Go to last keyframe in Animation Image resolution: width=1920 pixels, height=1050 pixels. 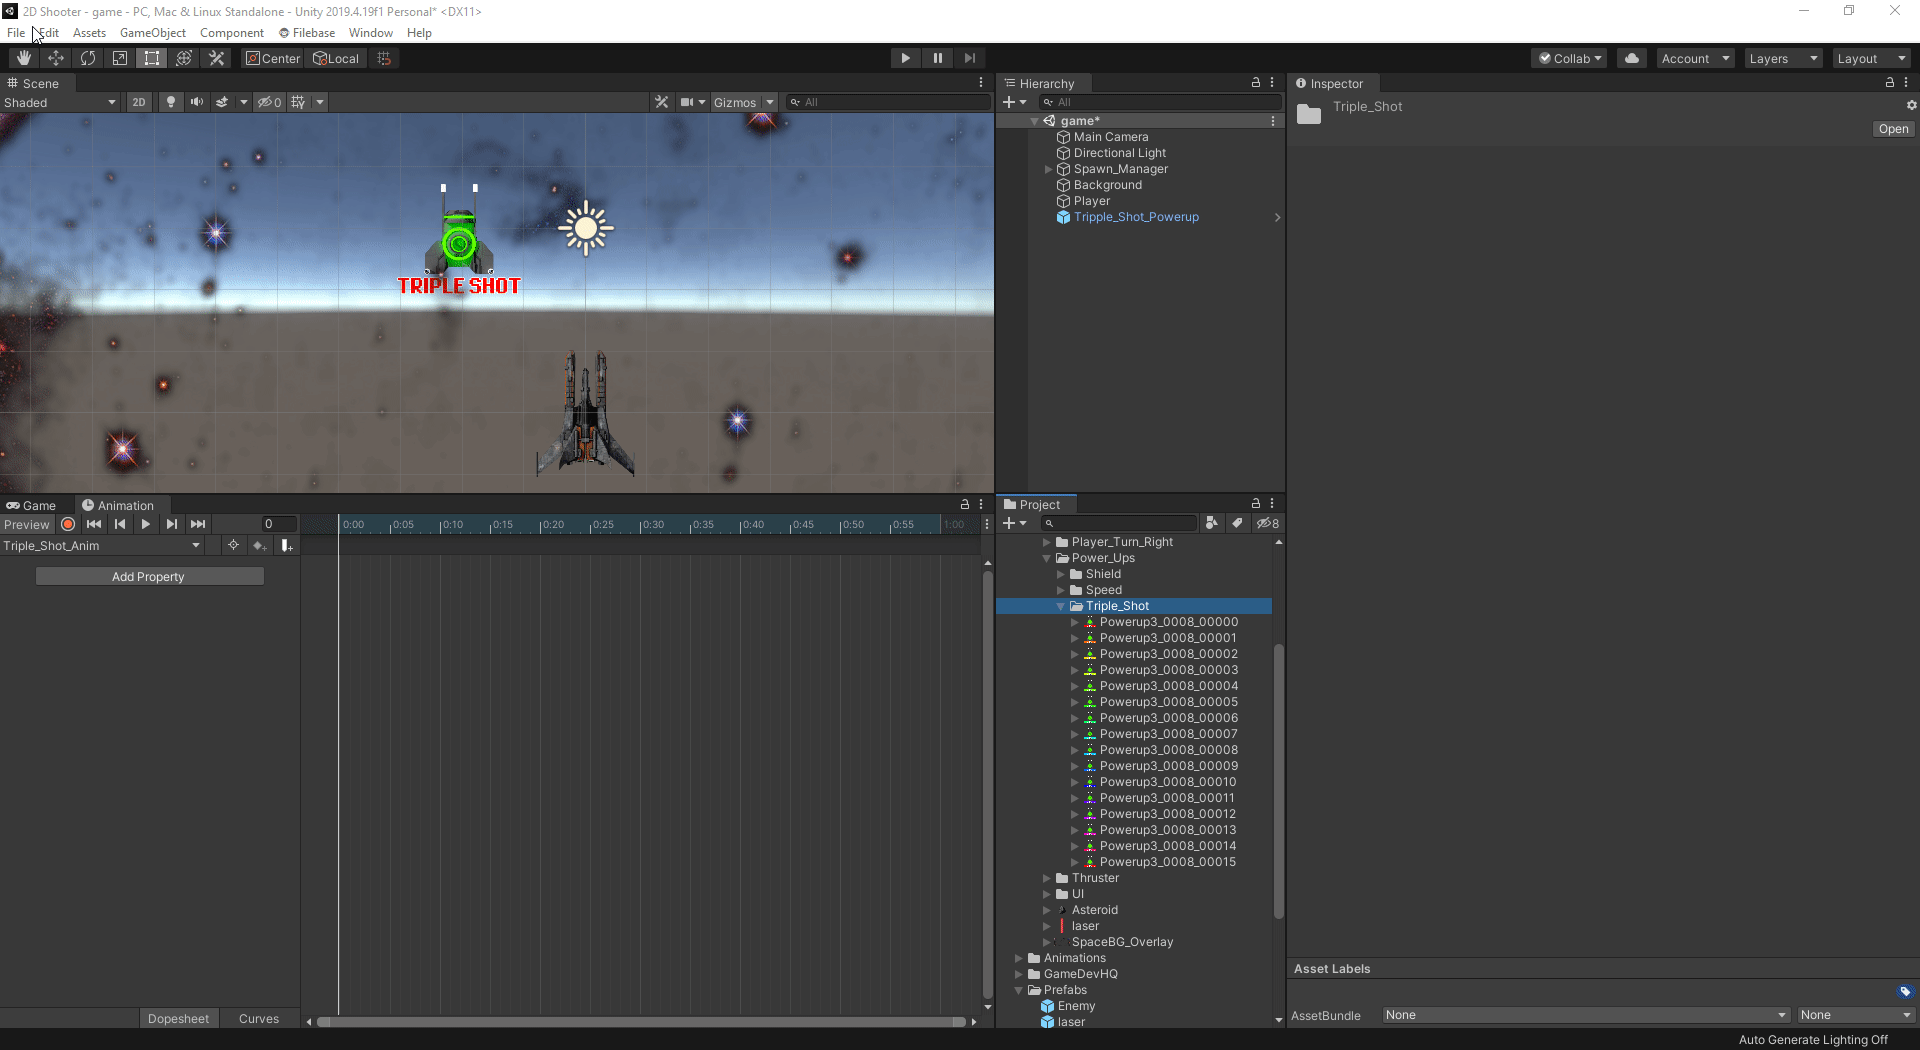198,524
